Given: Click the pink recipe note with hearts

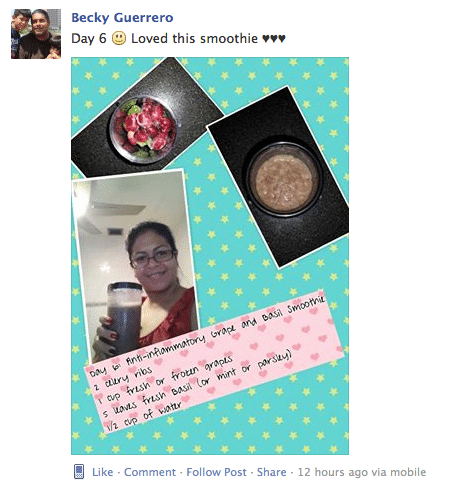Looking at the screenshot, I should click(213, 362).
